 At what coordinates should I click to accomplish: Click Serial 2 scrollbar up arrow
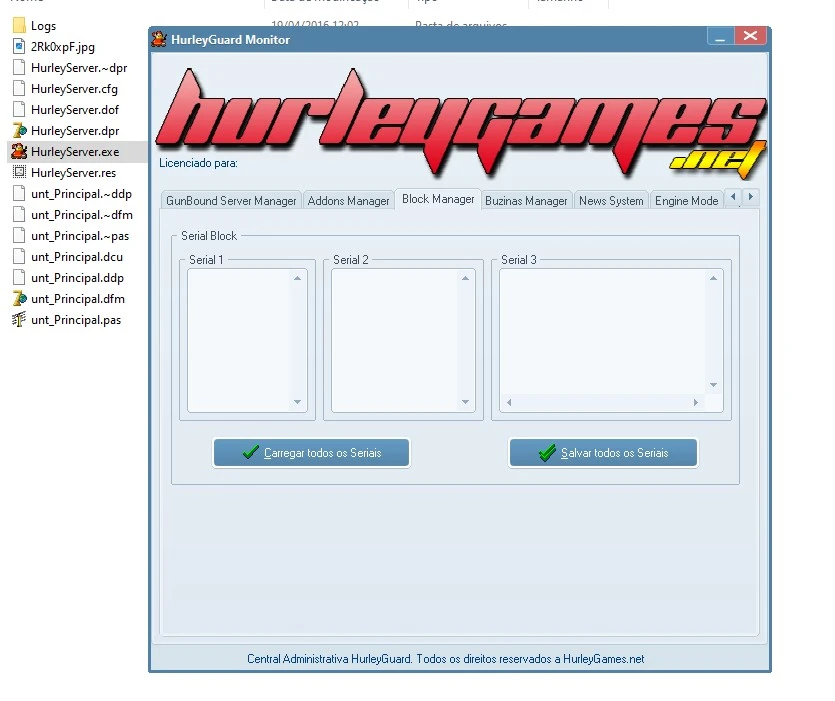(x=465, y=278)
